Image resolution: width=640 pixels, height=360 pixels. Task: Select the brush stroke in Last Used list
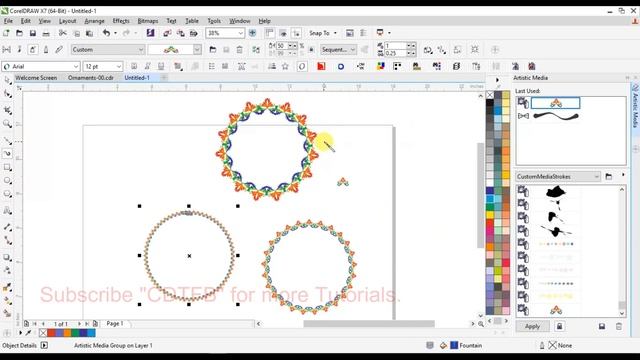[x=556, y=116]
